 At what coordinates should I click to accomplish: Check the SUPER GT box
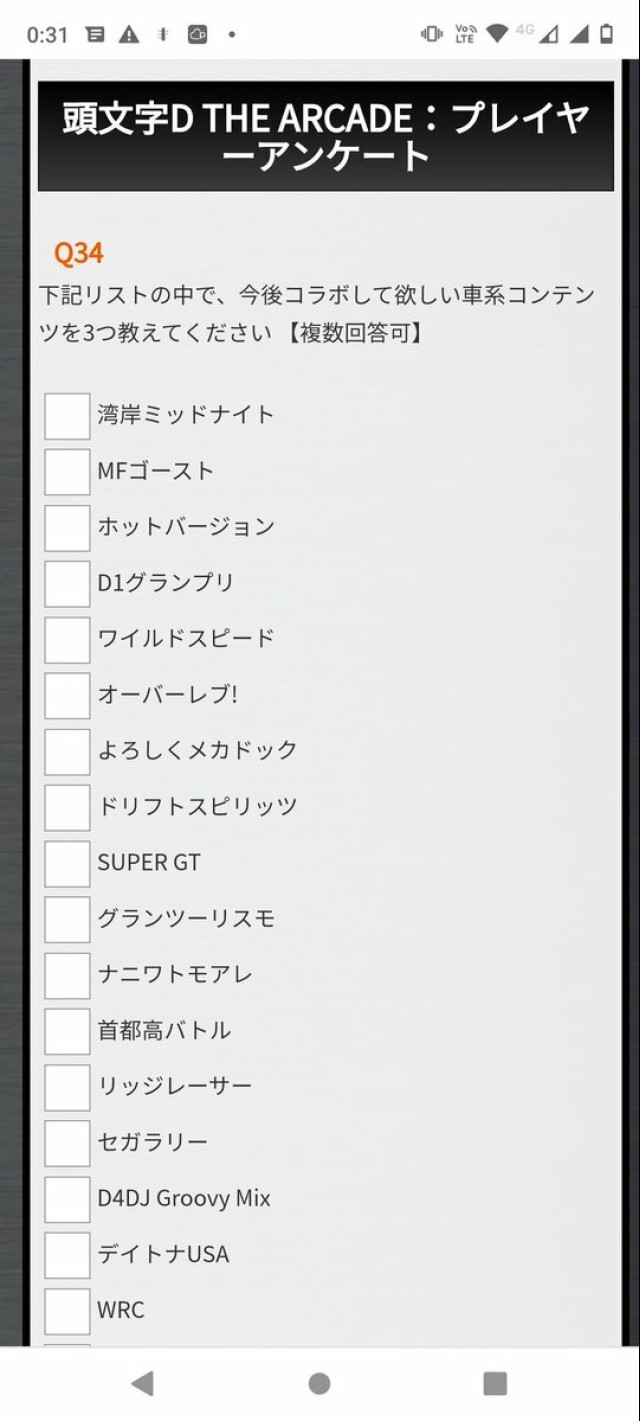click(67, 864)
